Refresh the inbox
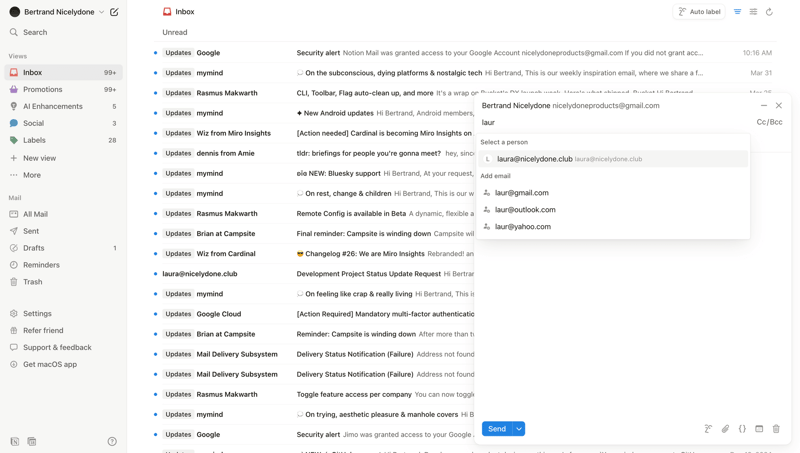Viewport: 800px width, 453px height. 769,12
